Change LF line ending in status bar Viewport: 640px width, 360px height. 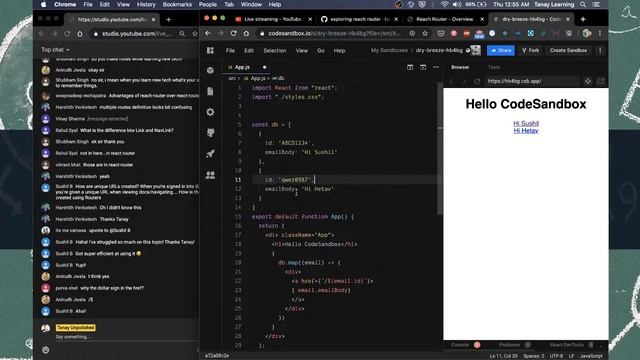pos(571,356)
